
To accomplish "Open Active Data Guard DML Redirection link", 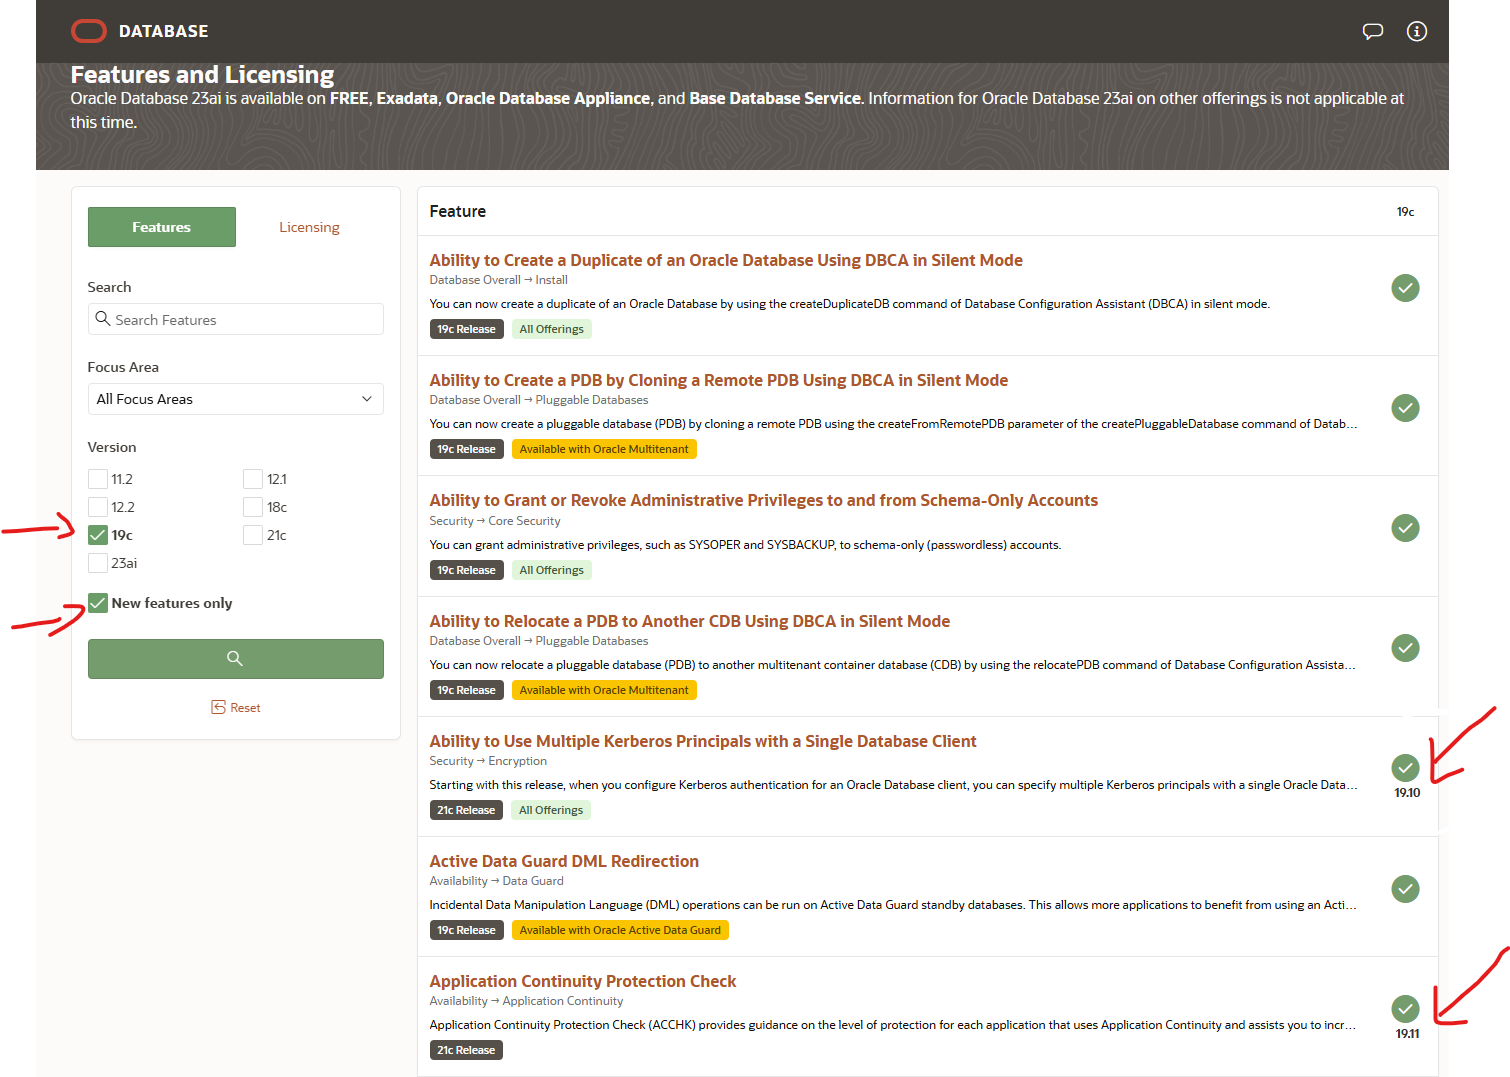I will [x=564, y=861].
